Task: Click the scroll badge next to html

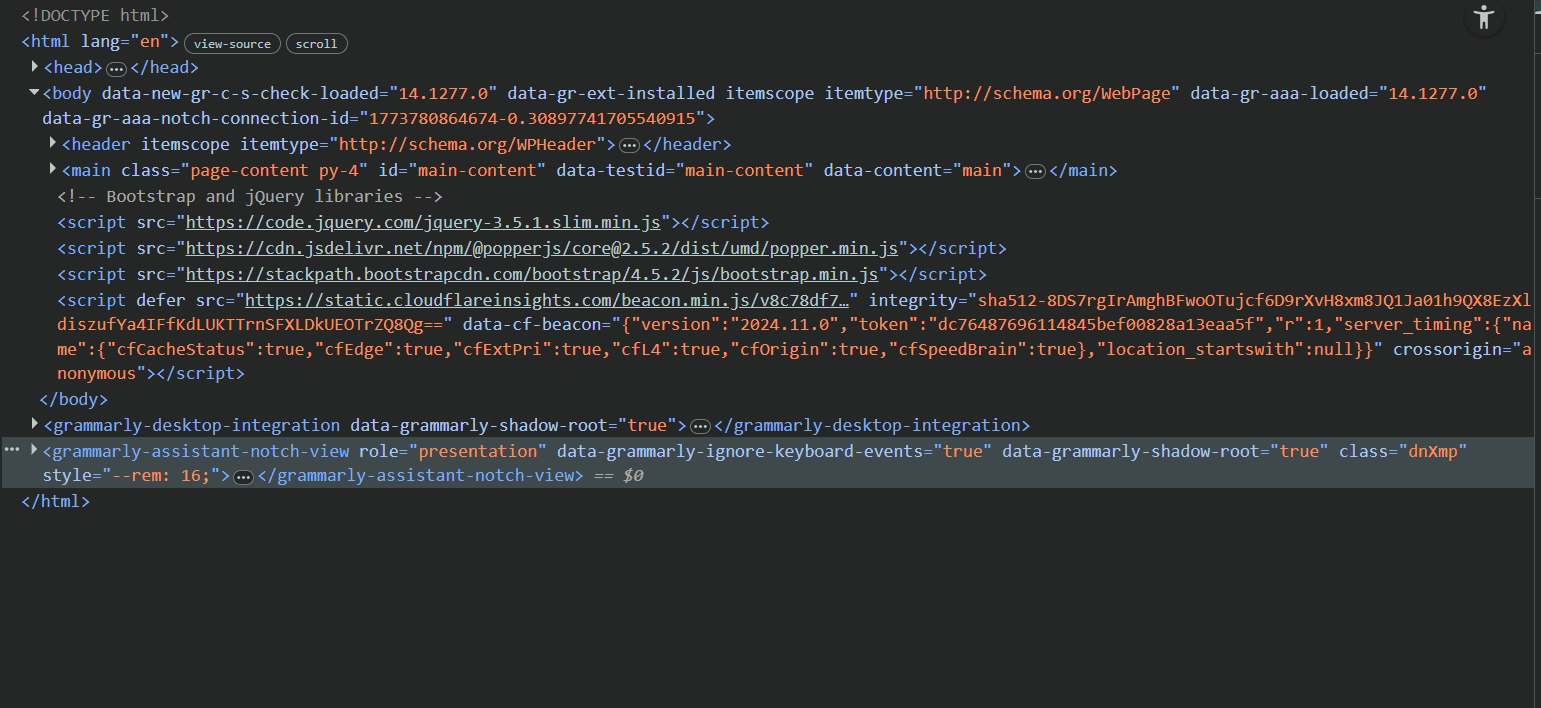Action: pos(317,44)
